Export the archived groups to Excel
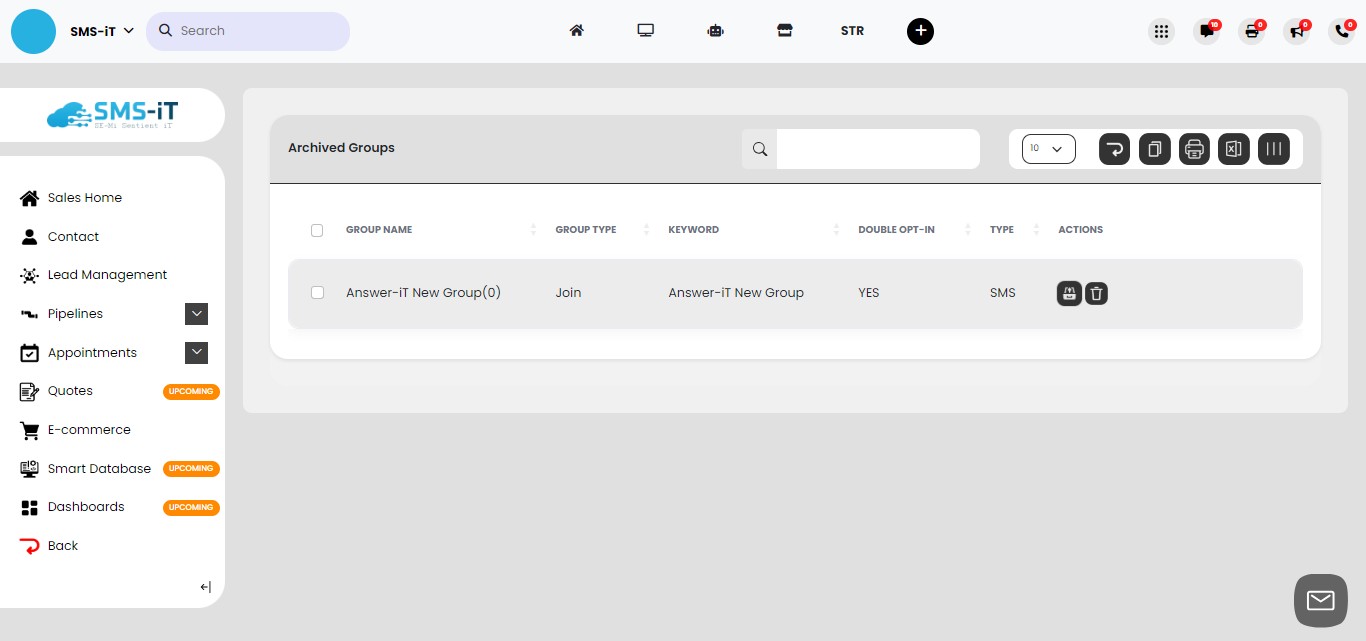 click(1233, 149)
